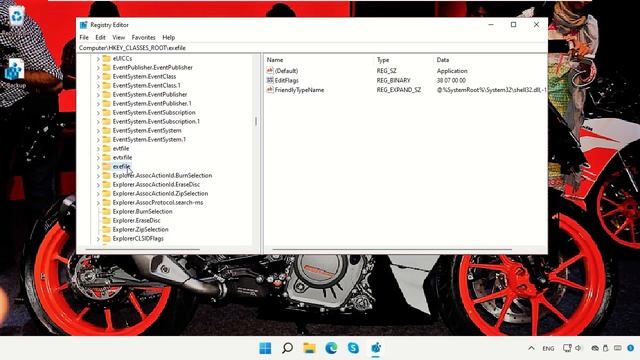
Task: Click the (Default) string value icon
Action: 270,71
